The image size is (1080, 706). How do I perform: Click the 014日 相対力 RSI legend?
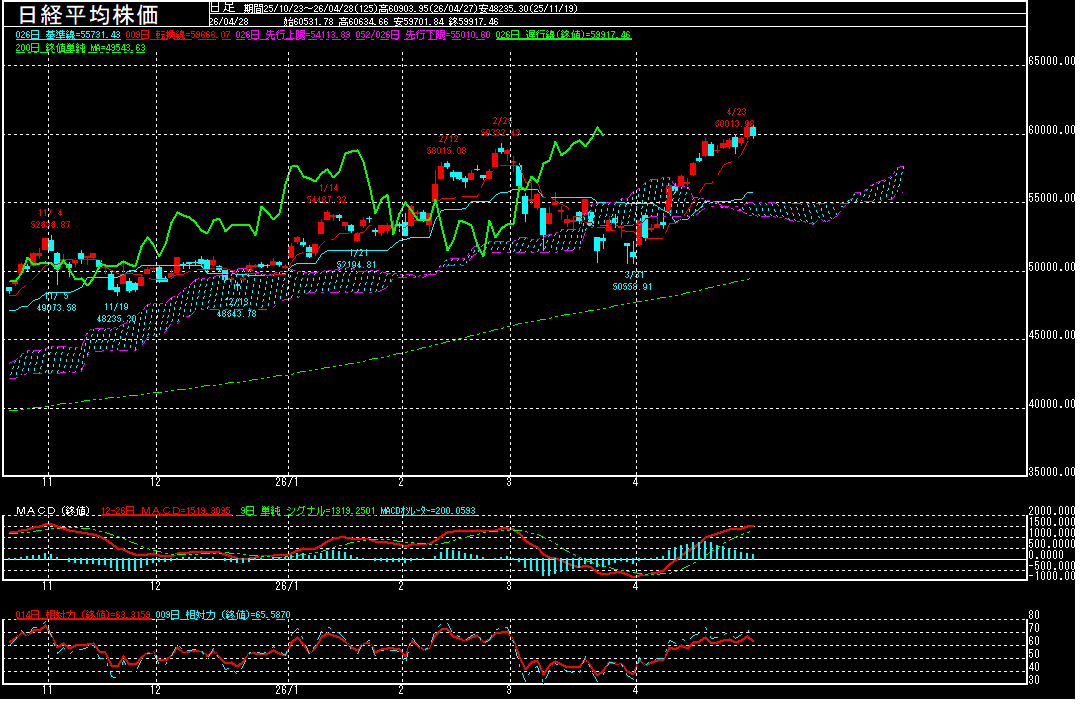pyautogui.click(x=82, y=613)
